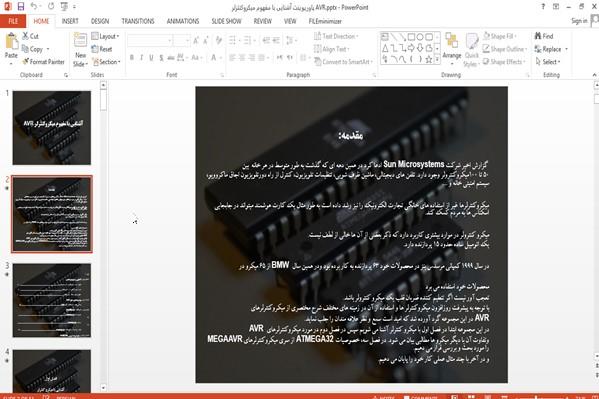
Task: Click Sign in at top right
Action: click(579, 21)
